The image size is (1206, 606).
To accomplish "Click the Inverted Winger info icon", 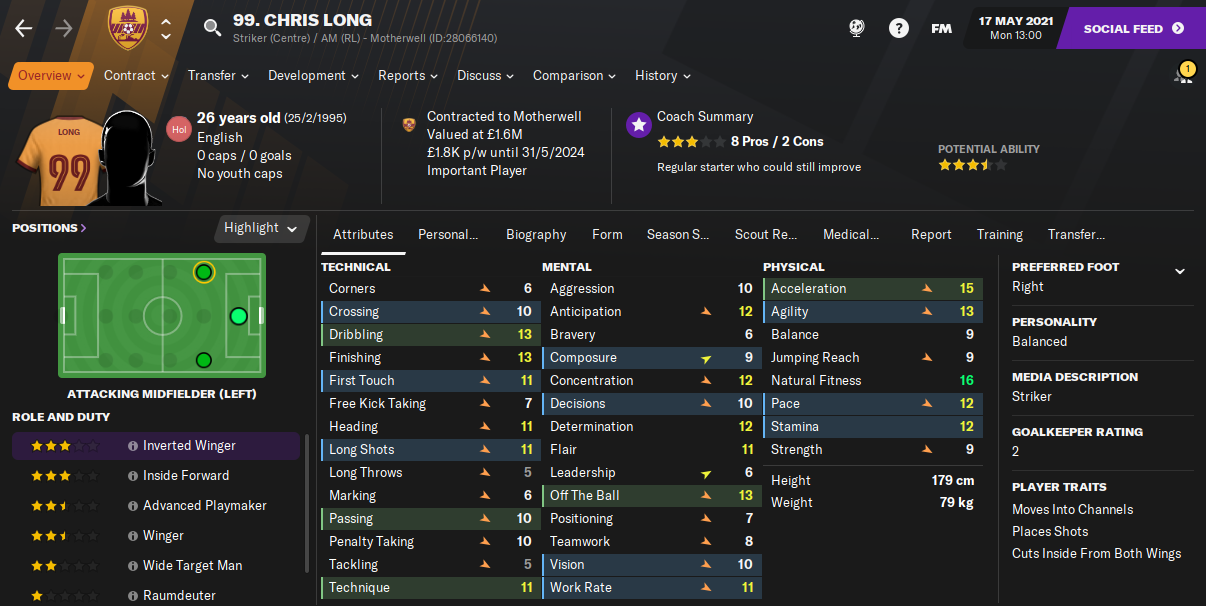I will 132,446.
